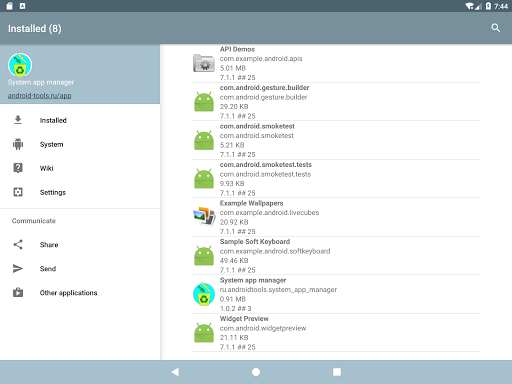Click the com.android.smoketest android icon

(204, 140)
